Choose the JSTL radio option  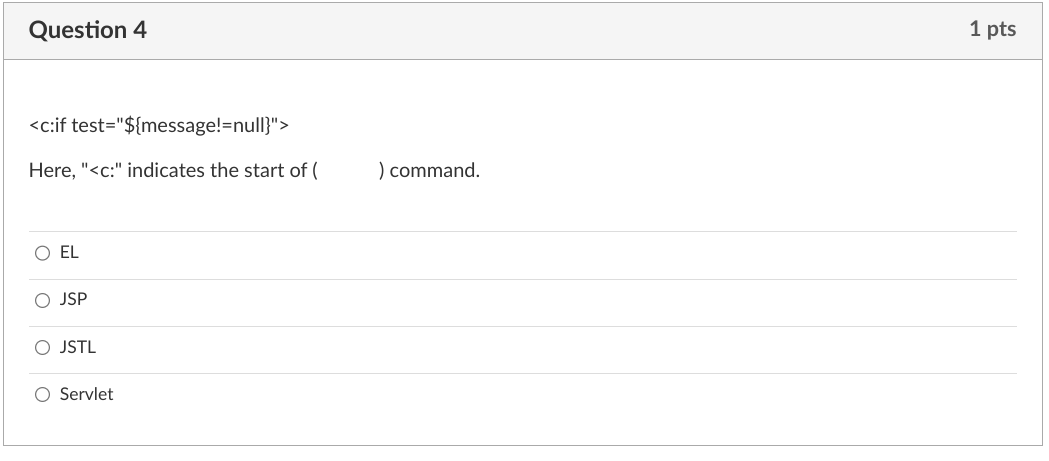coord(42,348)
